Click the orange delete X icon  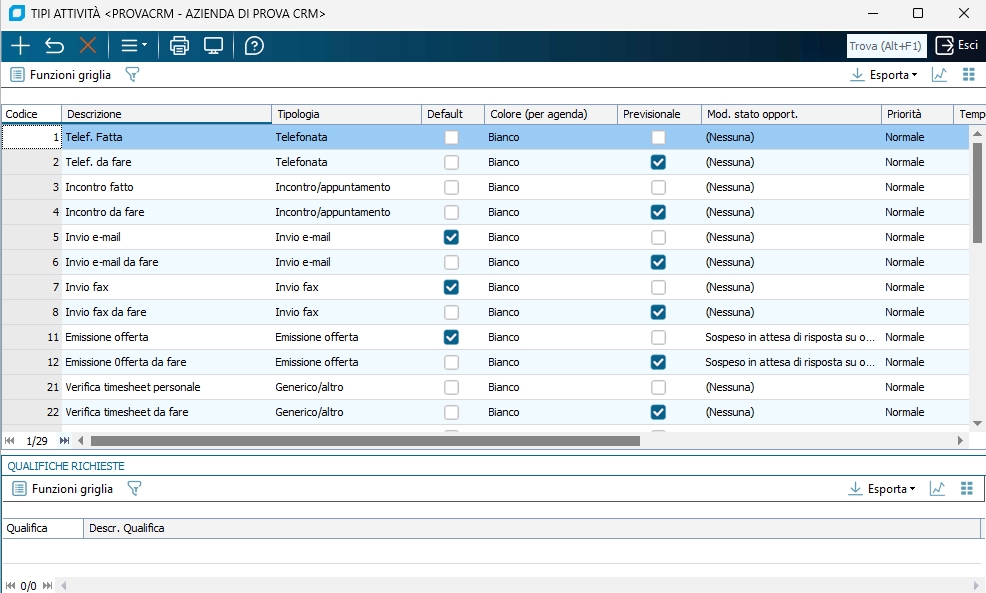(x=88, y=46)
